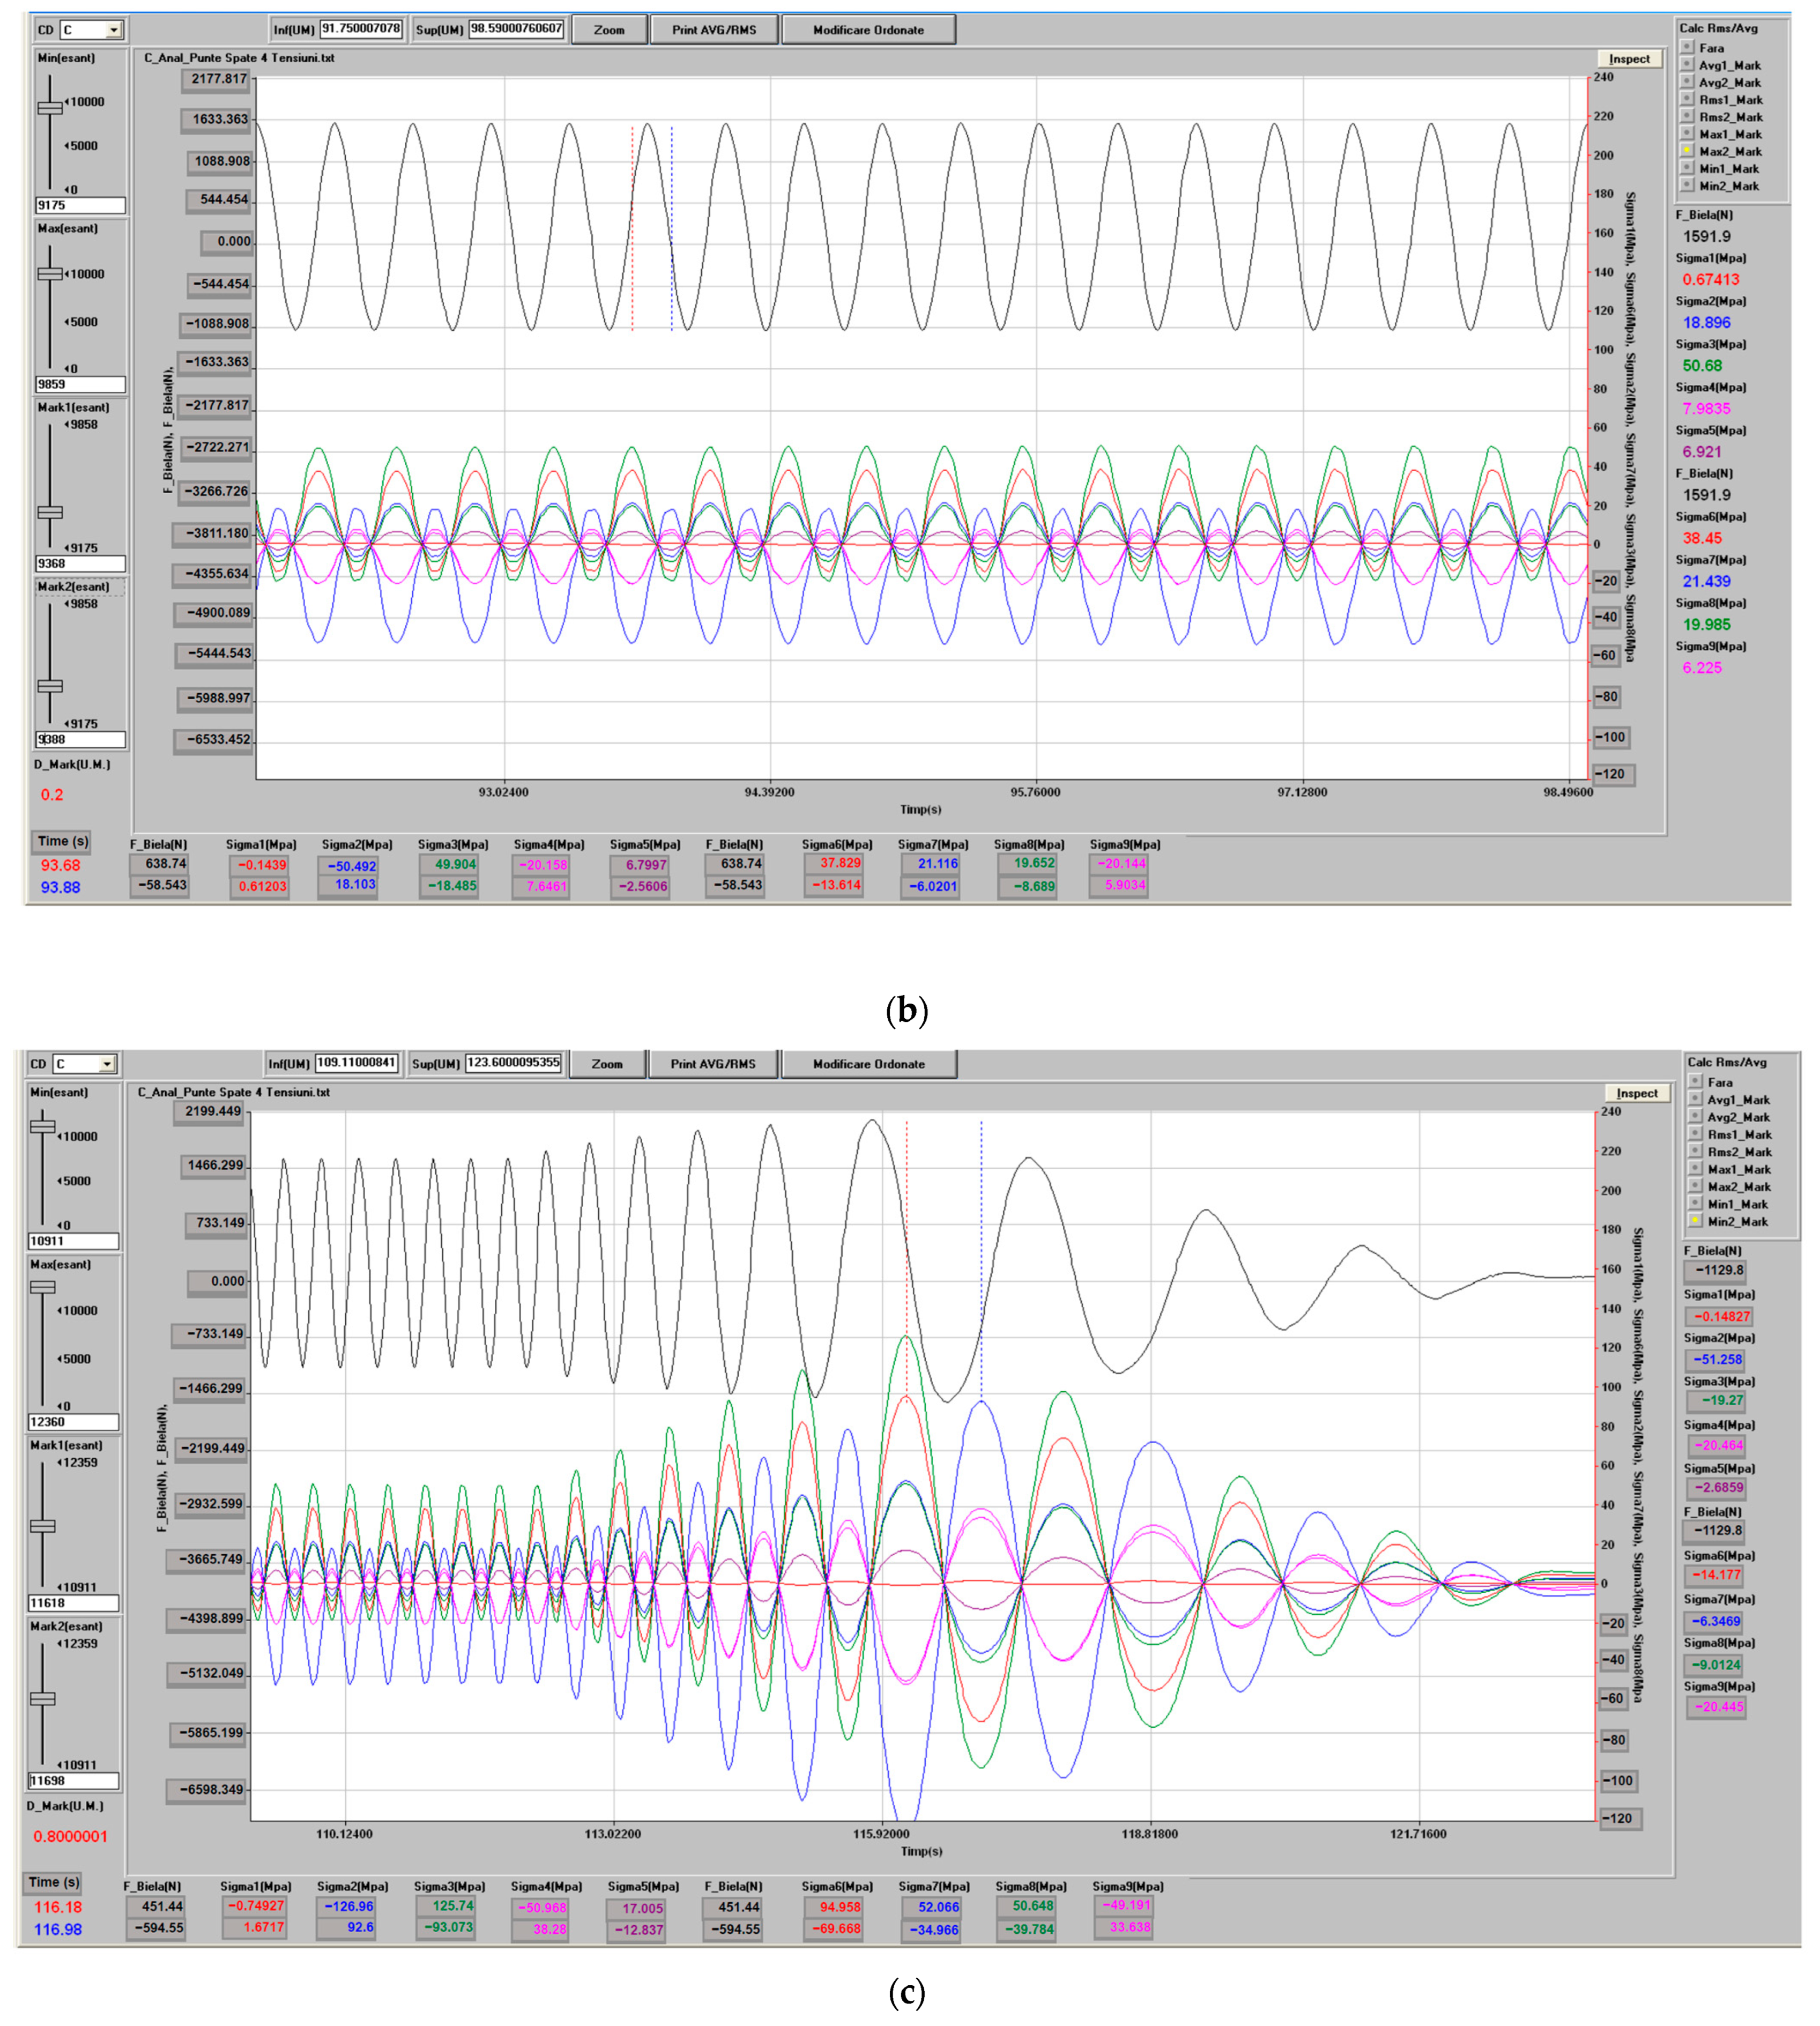Select Max2_Mark radio in upper Calc Rms/Avg panel
This screenshot has width=1820, height=2026.
(1687, 151)
